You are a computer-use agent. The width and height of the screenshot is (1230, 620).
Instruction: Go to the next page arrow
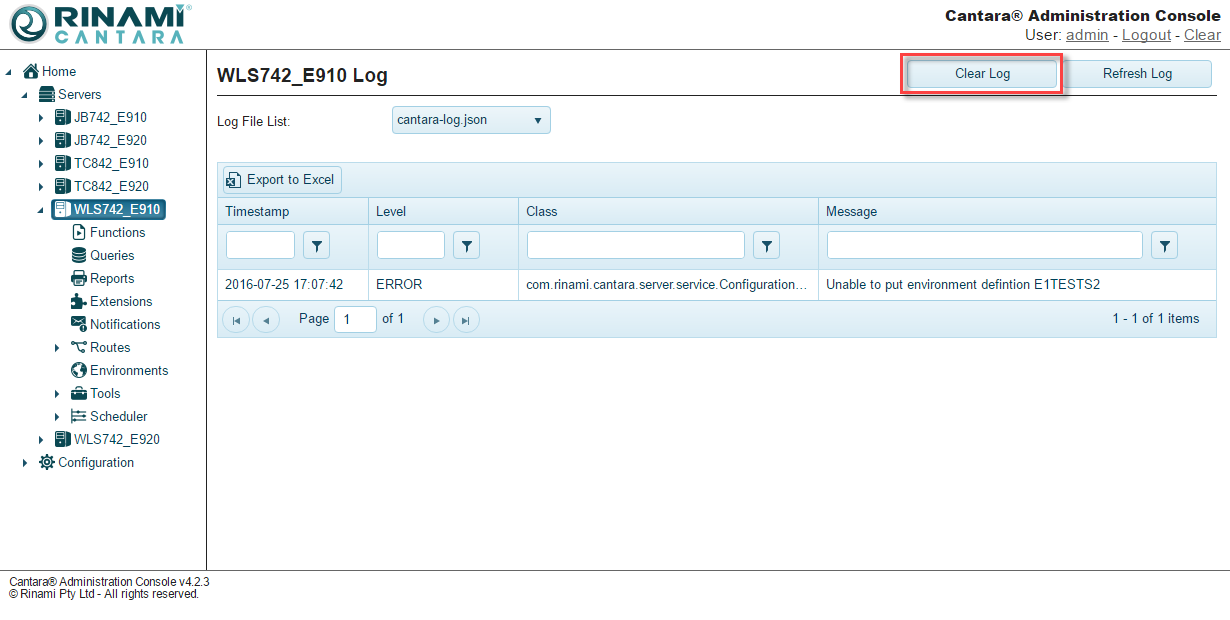(x=436, y=320)
